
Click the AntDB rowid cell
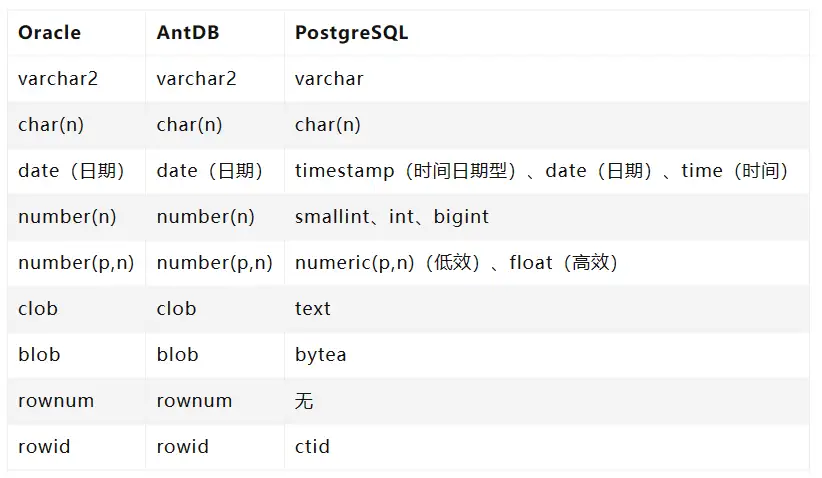tap(182, 447)
